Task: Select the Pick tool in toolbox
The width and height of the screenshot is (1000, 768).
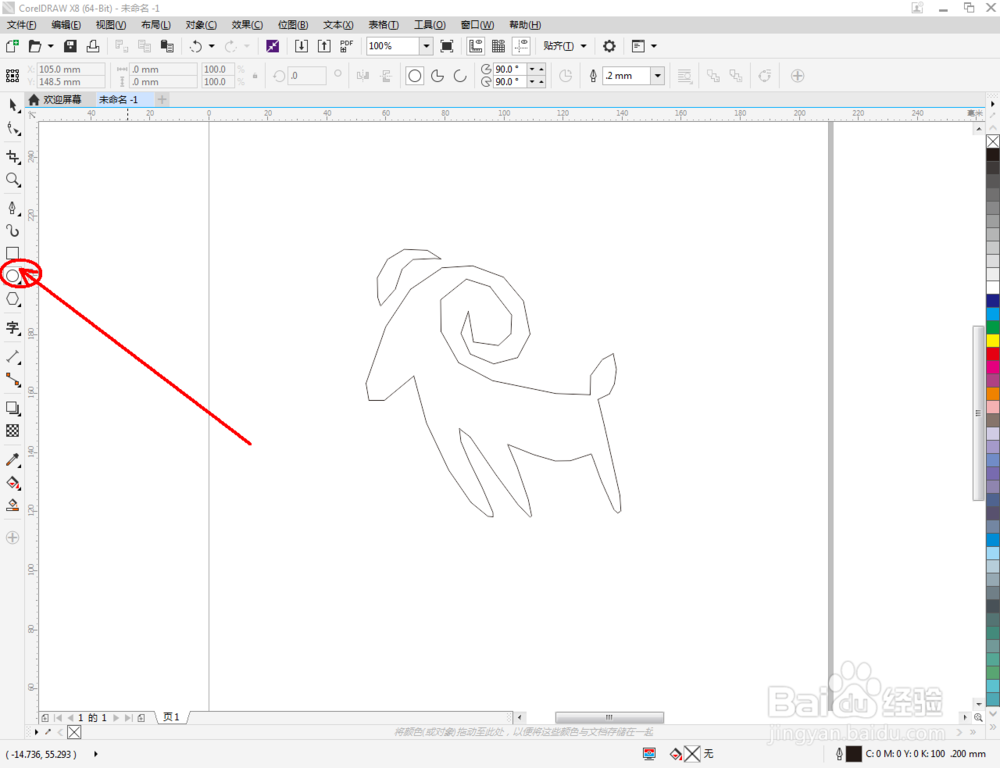Action: point(13,105)
